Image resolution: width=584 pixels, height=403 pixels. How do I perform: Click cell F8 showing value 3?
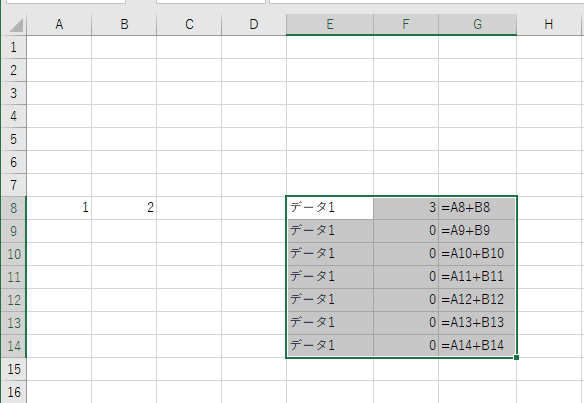click(406, 207)
